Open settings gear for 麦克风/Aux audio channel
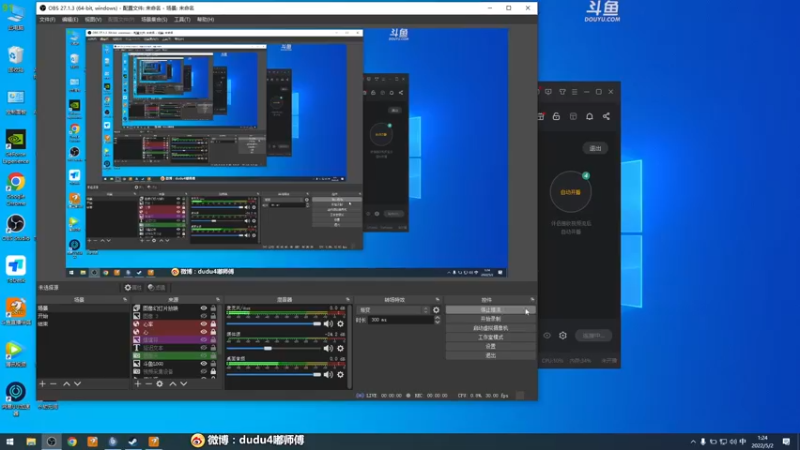 click(x=340, y=324)
